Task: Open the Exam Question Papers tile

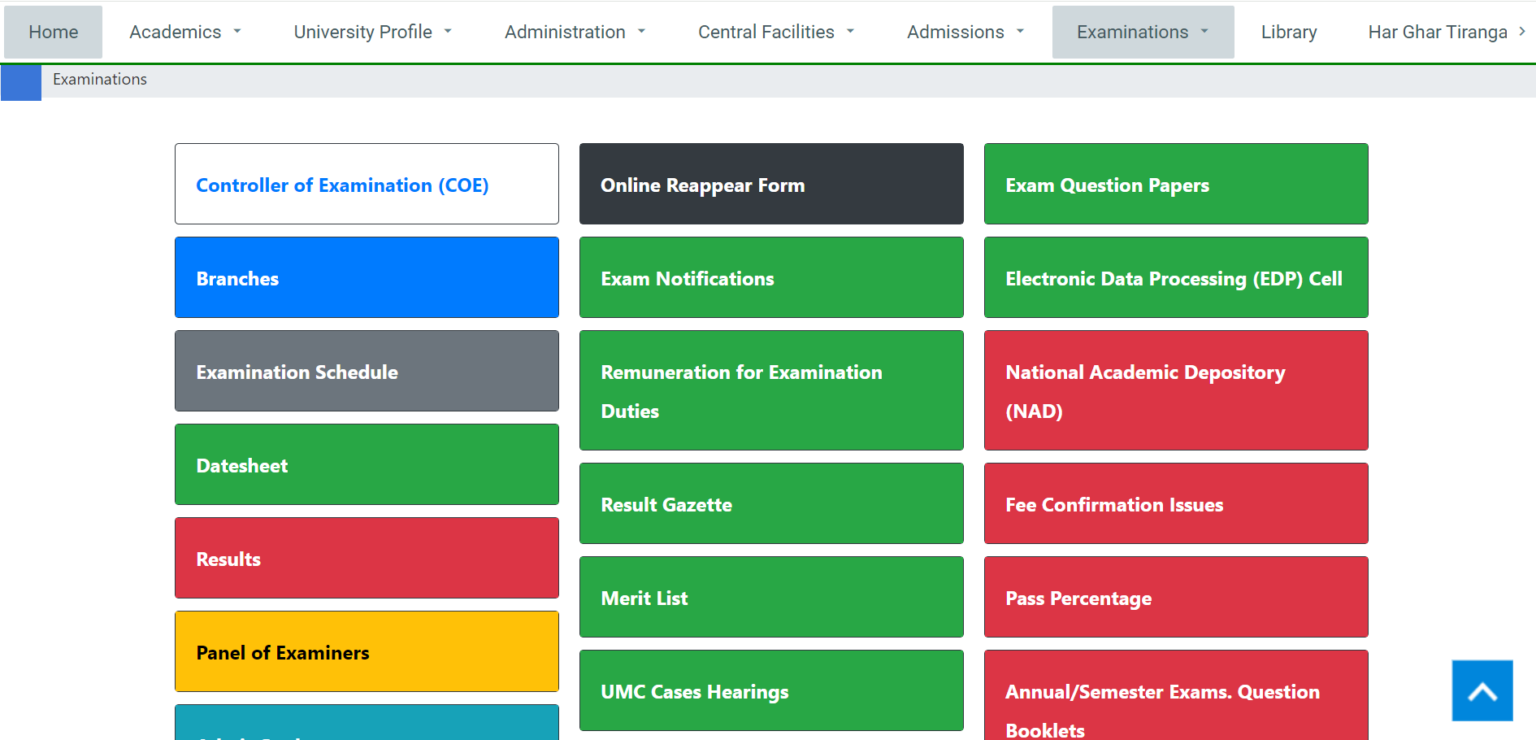Action: pyautogui.click(x=1175, y=184)
